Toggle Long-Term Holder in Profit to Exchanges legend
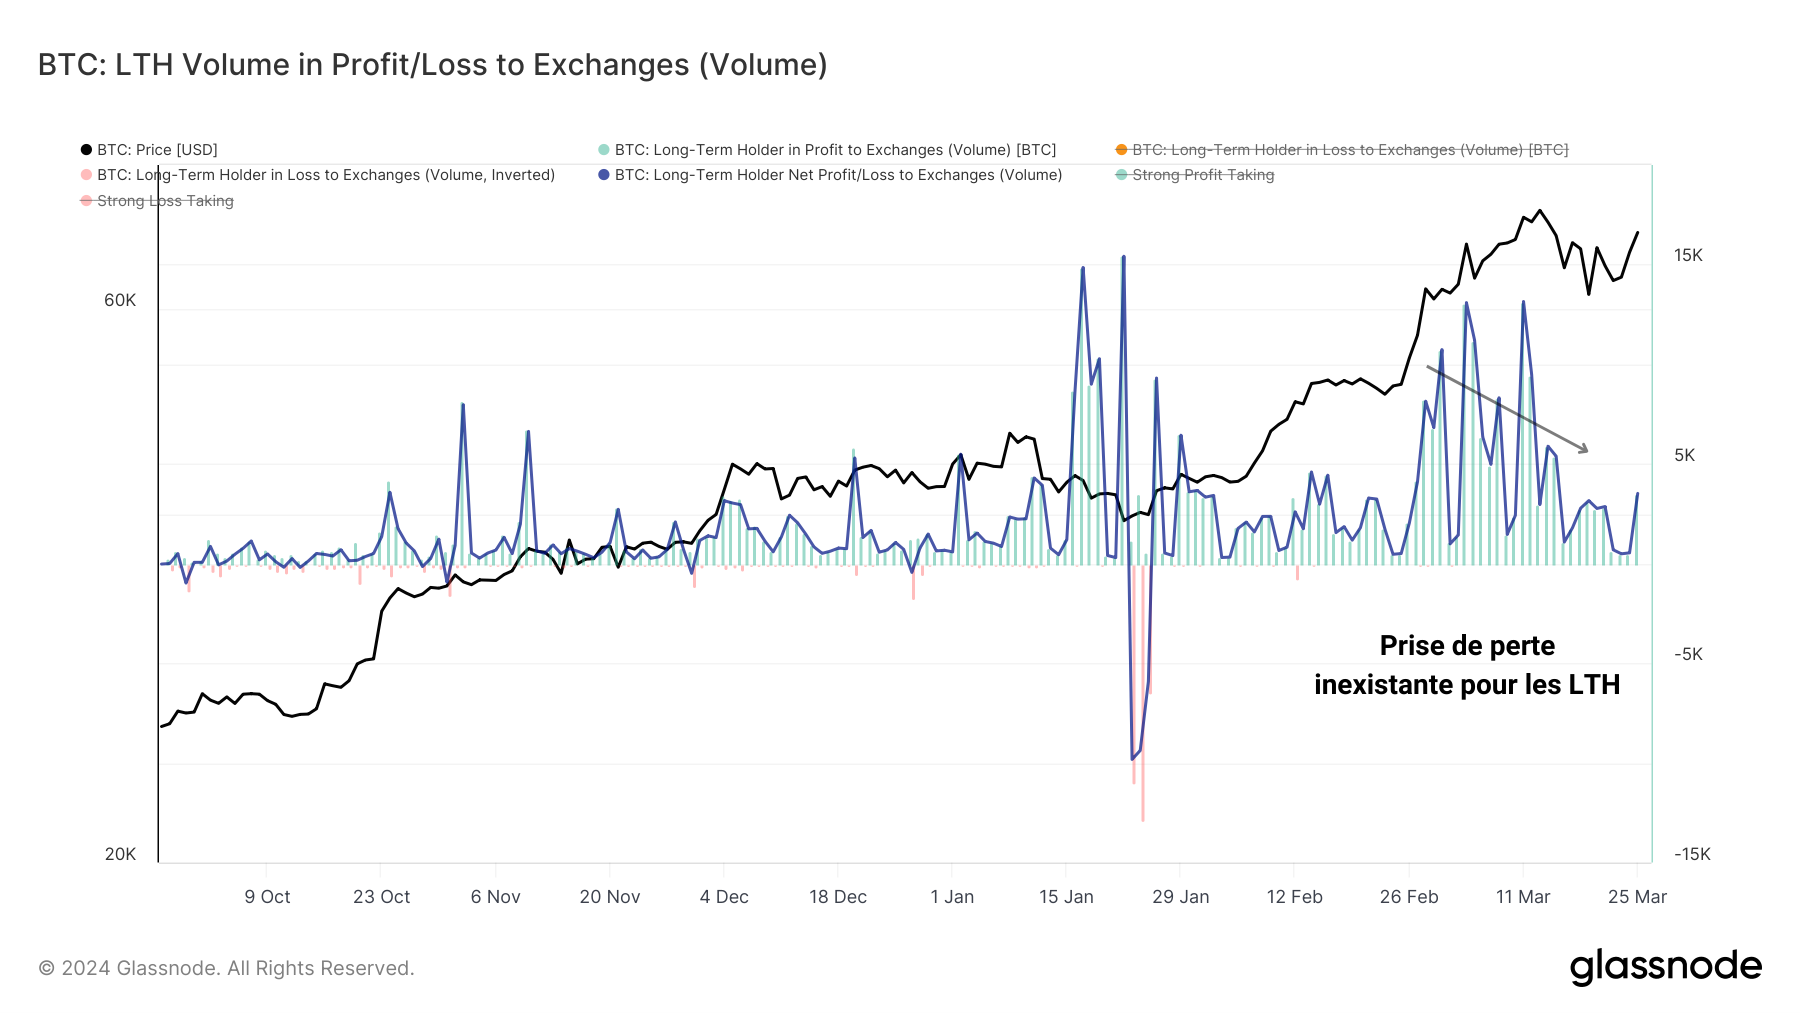This screenshot has height=1013, width=1800. click(x=827, y=150)
